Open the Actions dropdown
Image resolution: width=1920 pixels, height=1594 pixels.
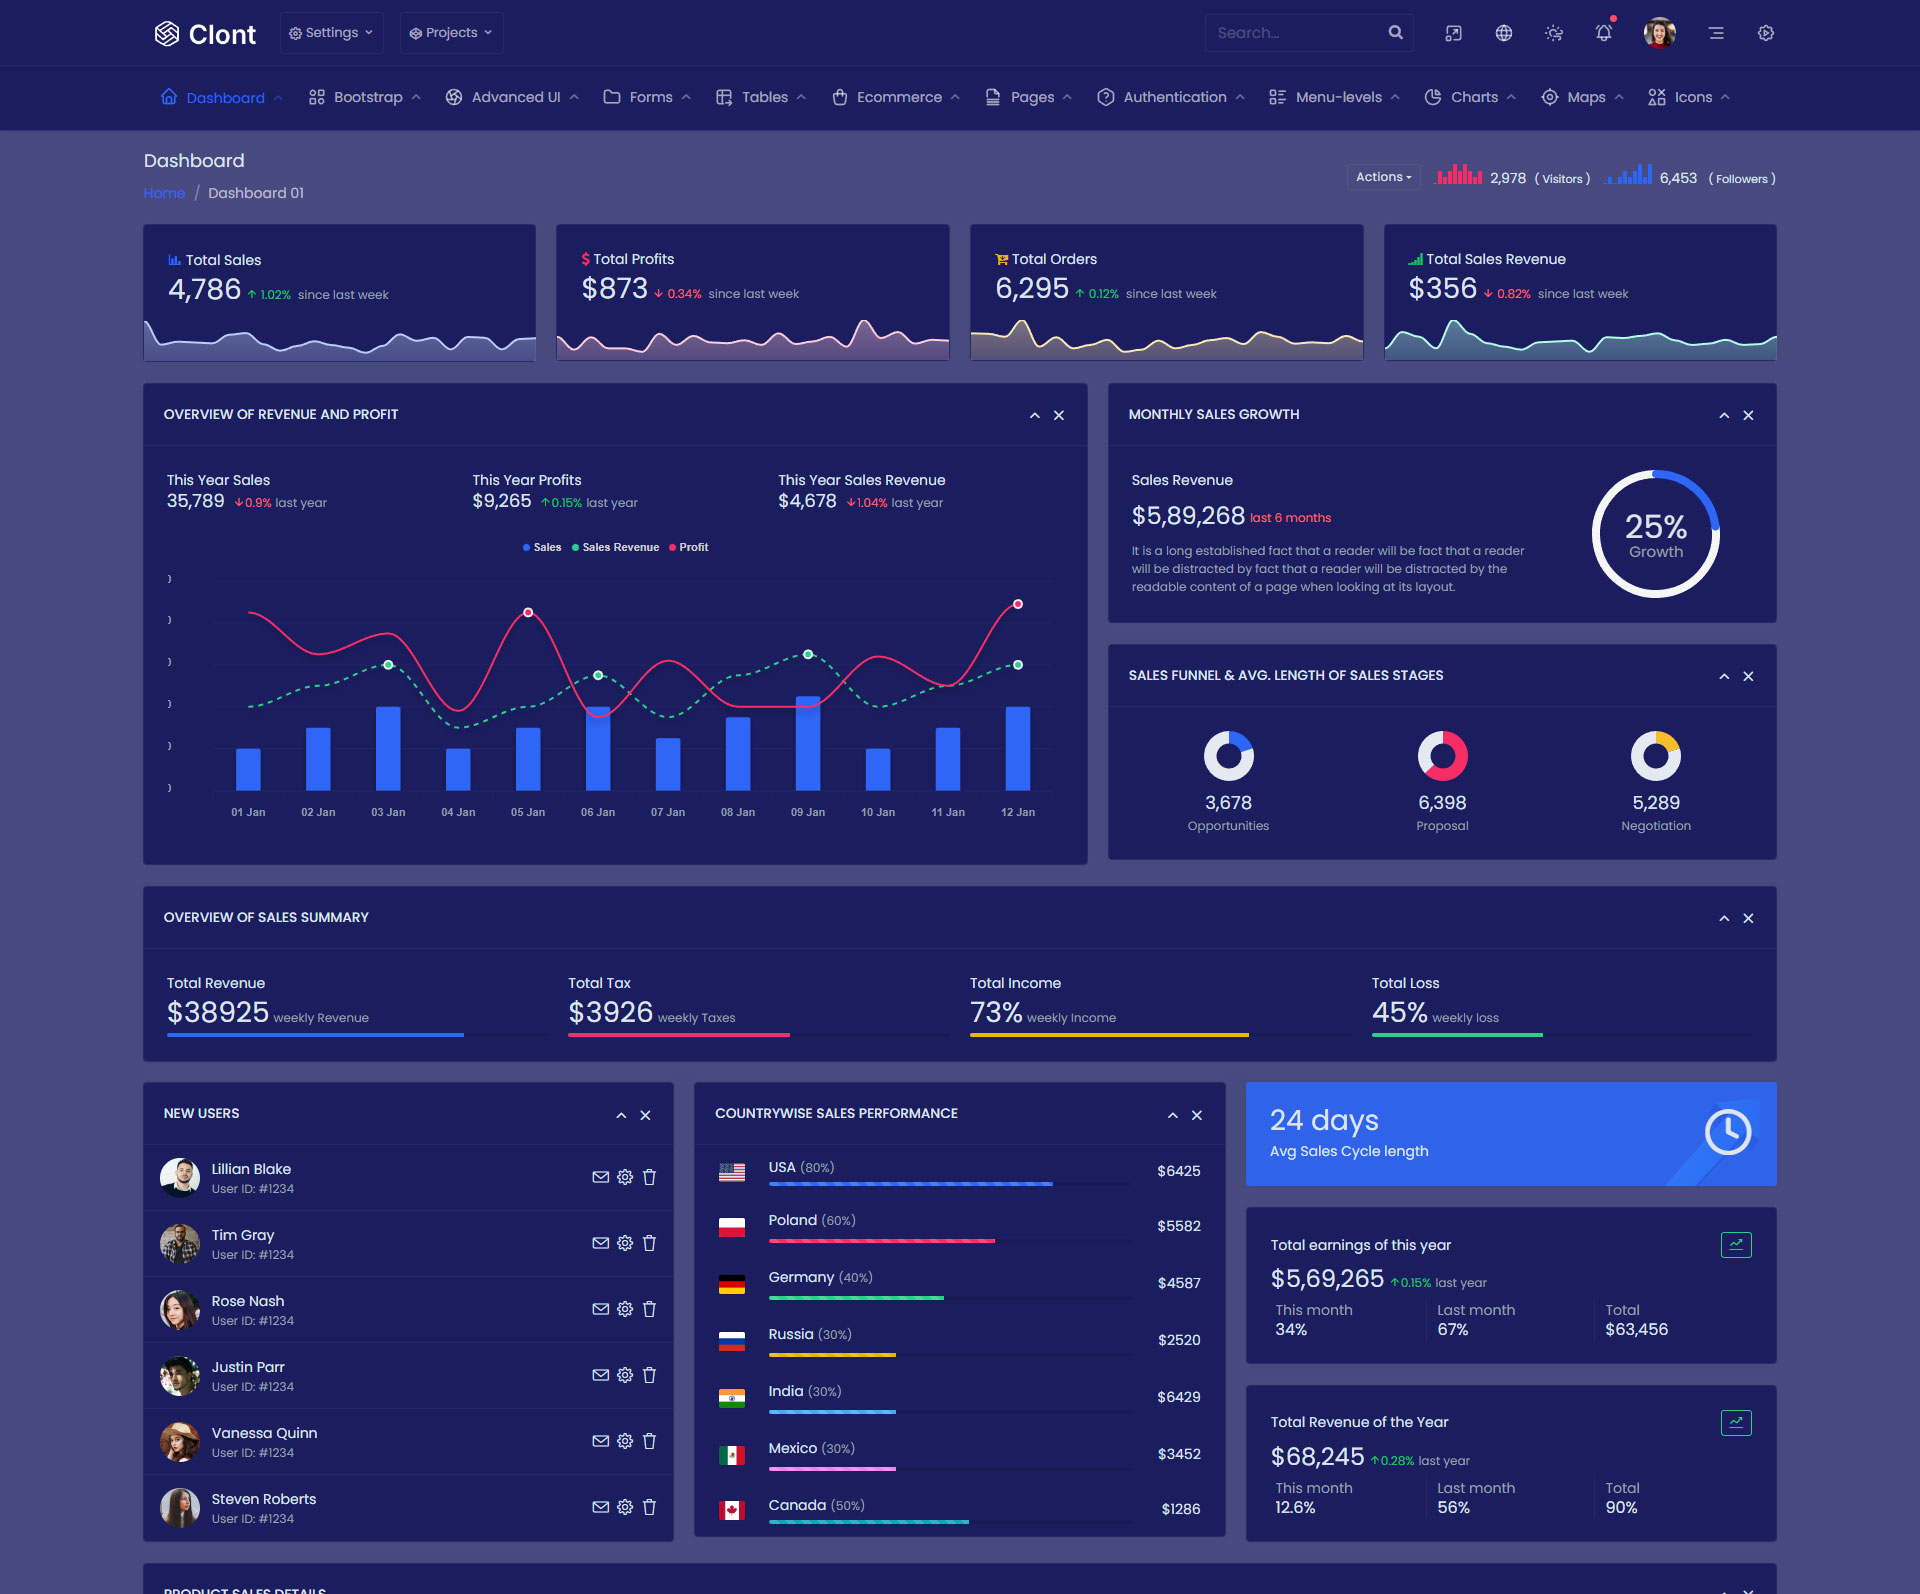pyautogui.click(x=1383, y=177)
